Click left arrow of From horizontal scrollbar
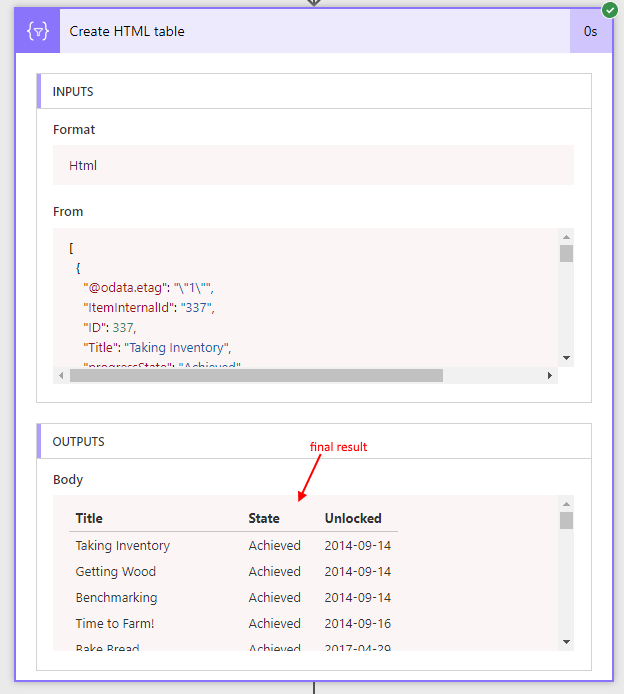This screenshot has width=624, height=694. pos(62,376)
